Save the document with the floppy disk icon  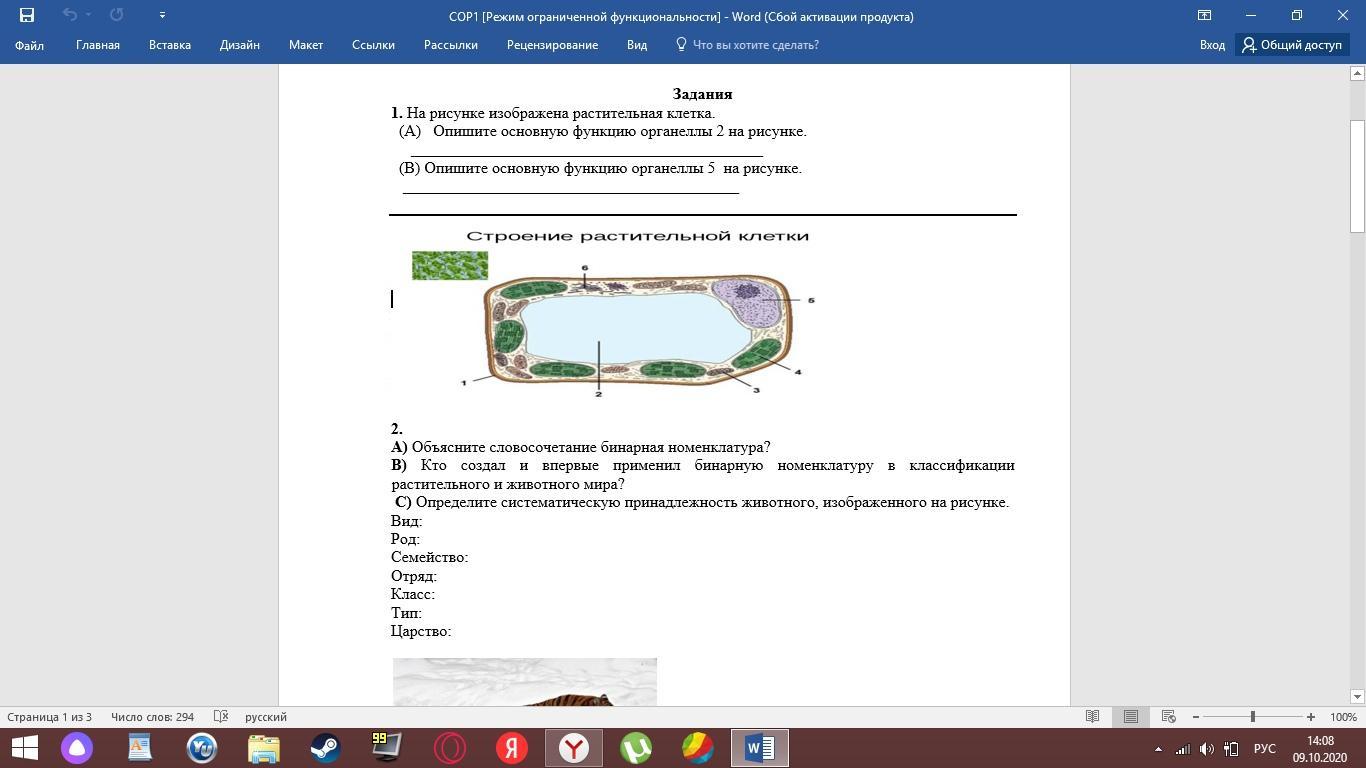click(27, 15)
